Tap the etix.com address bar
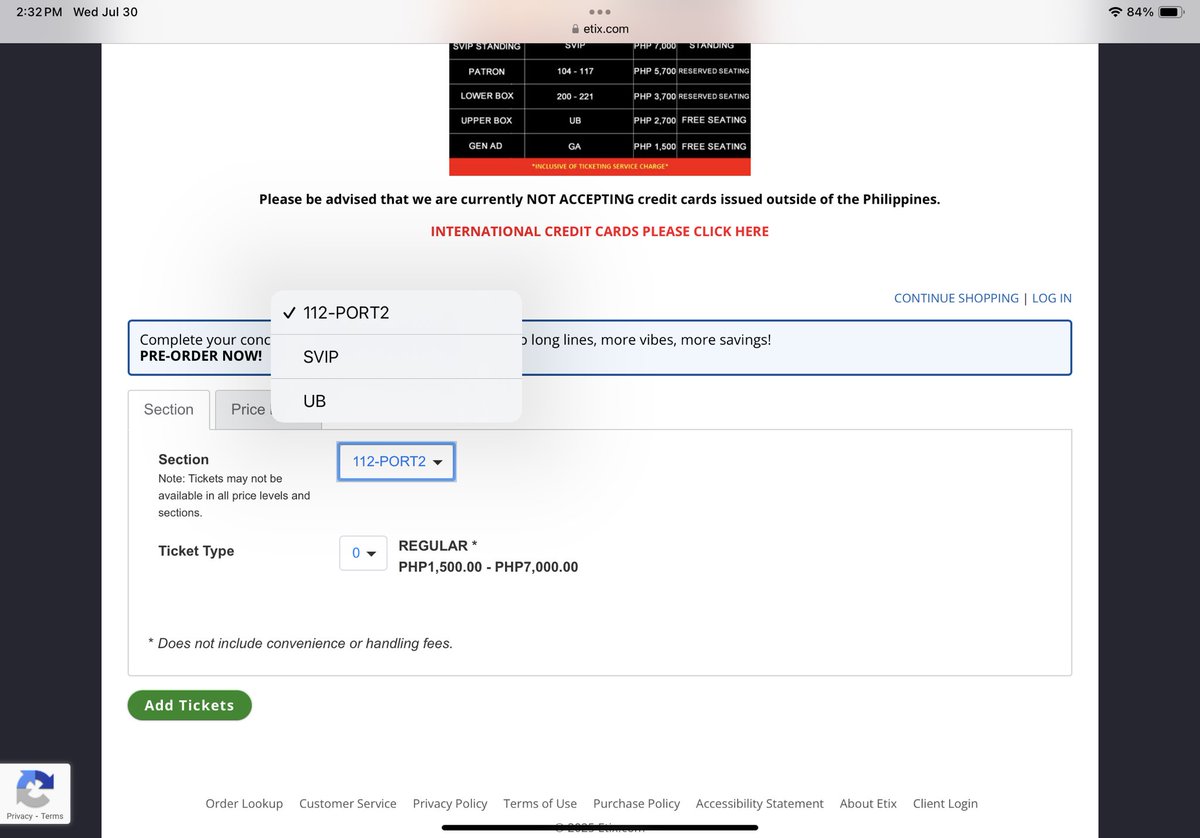 point(600,29)
